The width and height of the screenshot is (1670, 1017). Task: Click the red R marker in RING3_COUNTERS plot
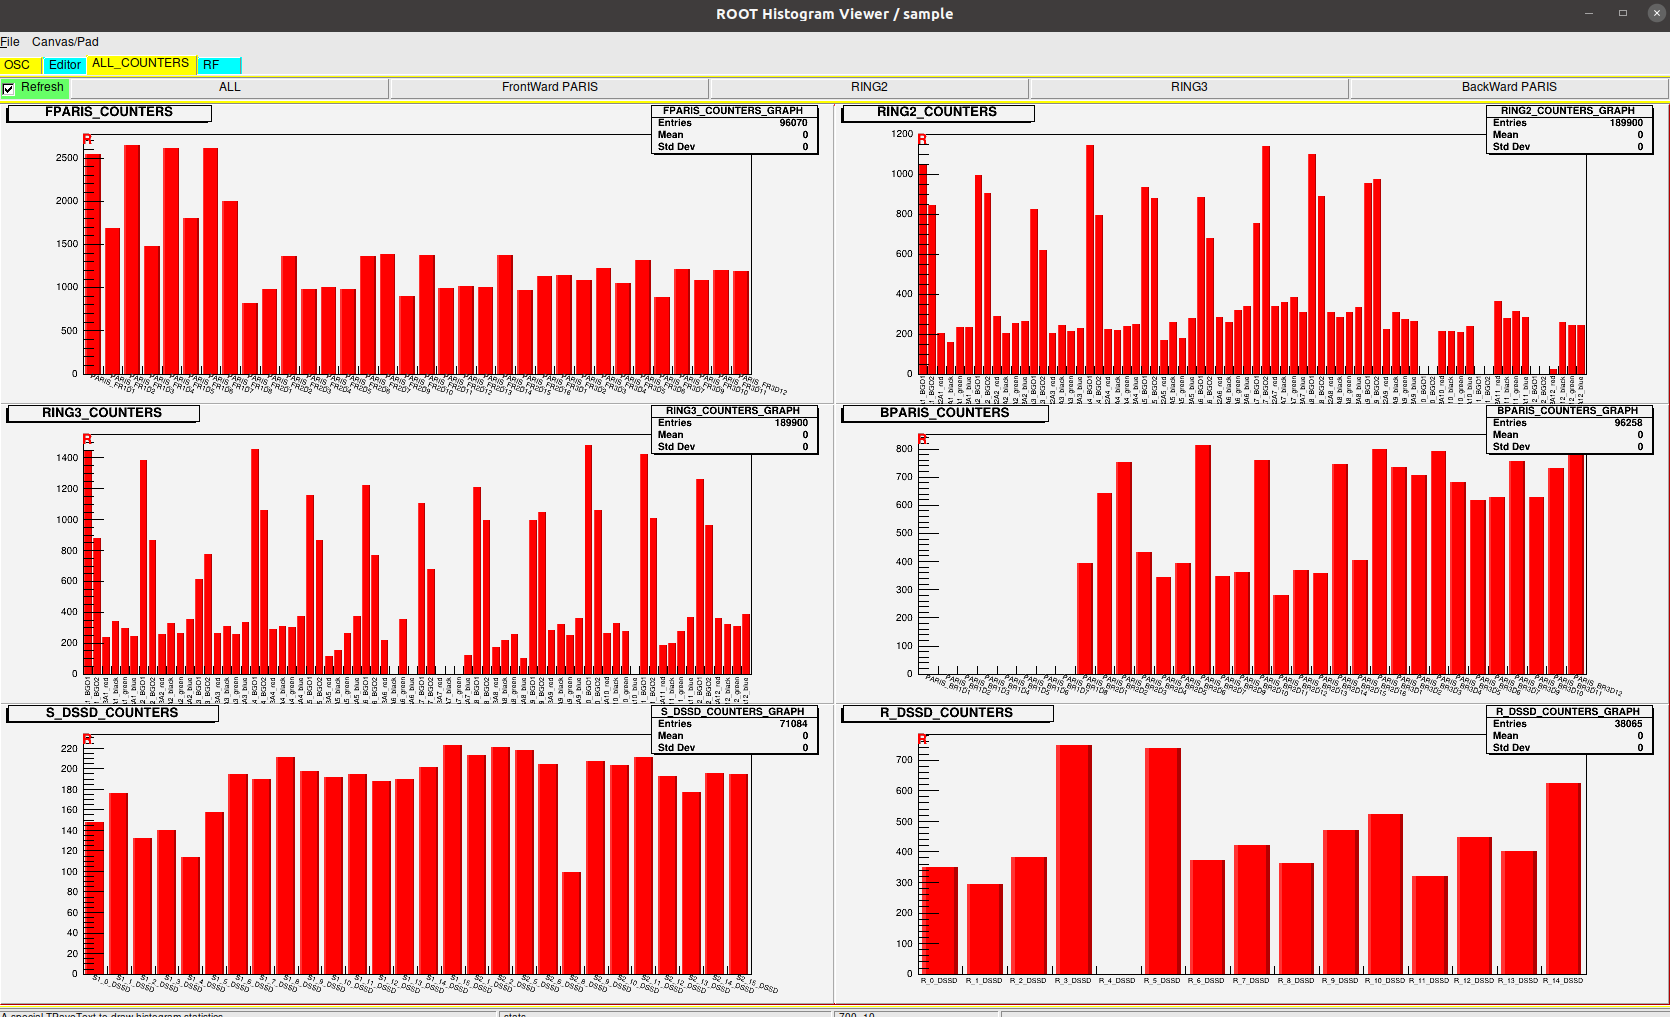[x=88, y=439]
